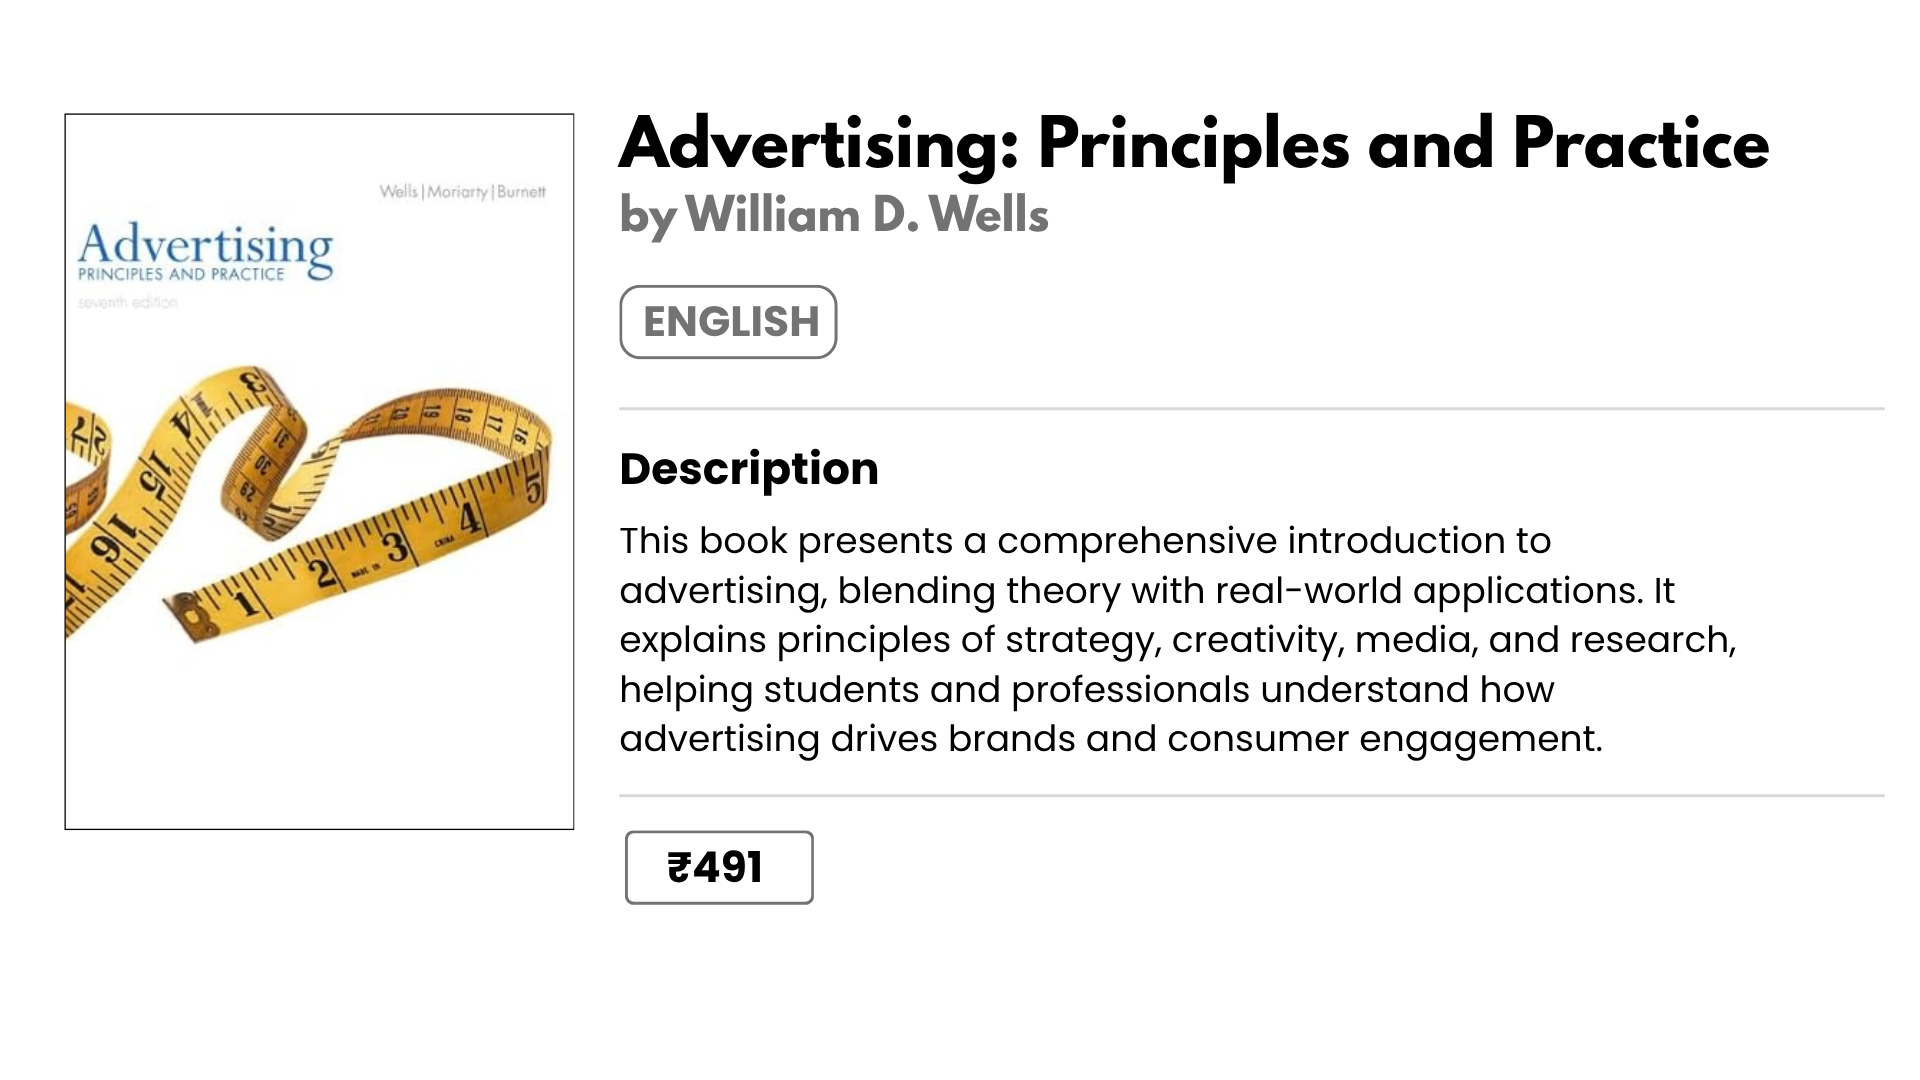Viewport: 1920px width, 1080px height.
Task: Click the word 'by' before the author name
Action: [x=647, y=216]
